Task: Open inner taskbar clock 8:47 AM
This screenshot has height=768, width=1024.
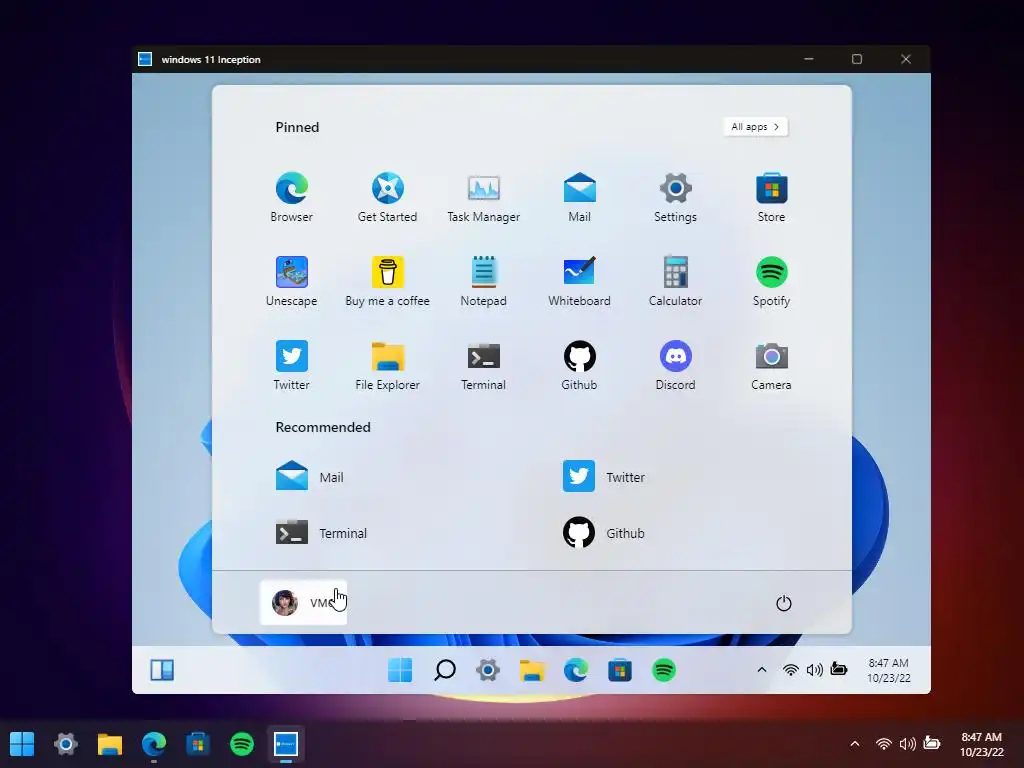Action: pos(889,670)
